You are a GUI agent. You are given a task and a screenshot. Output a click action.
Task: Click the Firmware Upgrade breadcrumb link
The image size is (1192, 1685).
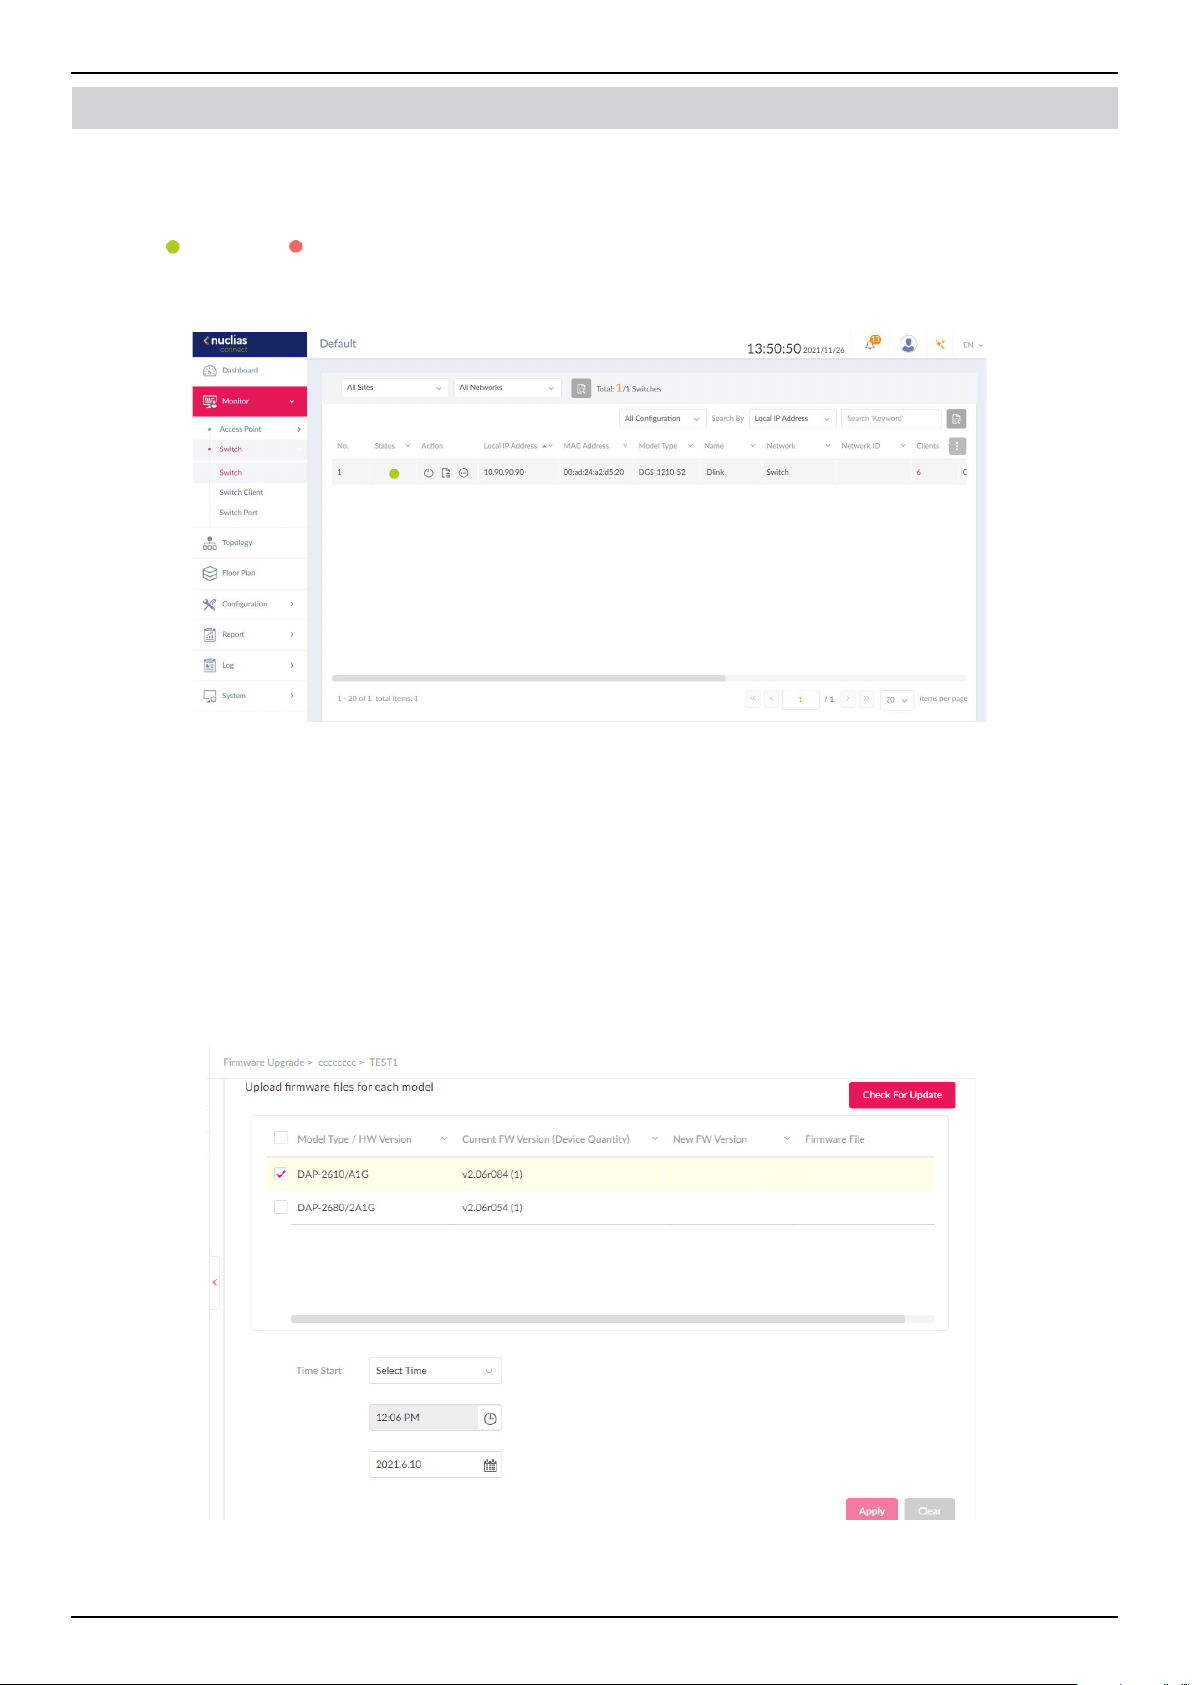(x=264, y=1063)
